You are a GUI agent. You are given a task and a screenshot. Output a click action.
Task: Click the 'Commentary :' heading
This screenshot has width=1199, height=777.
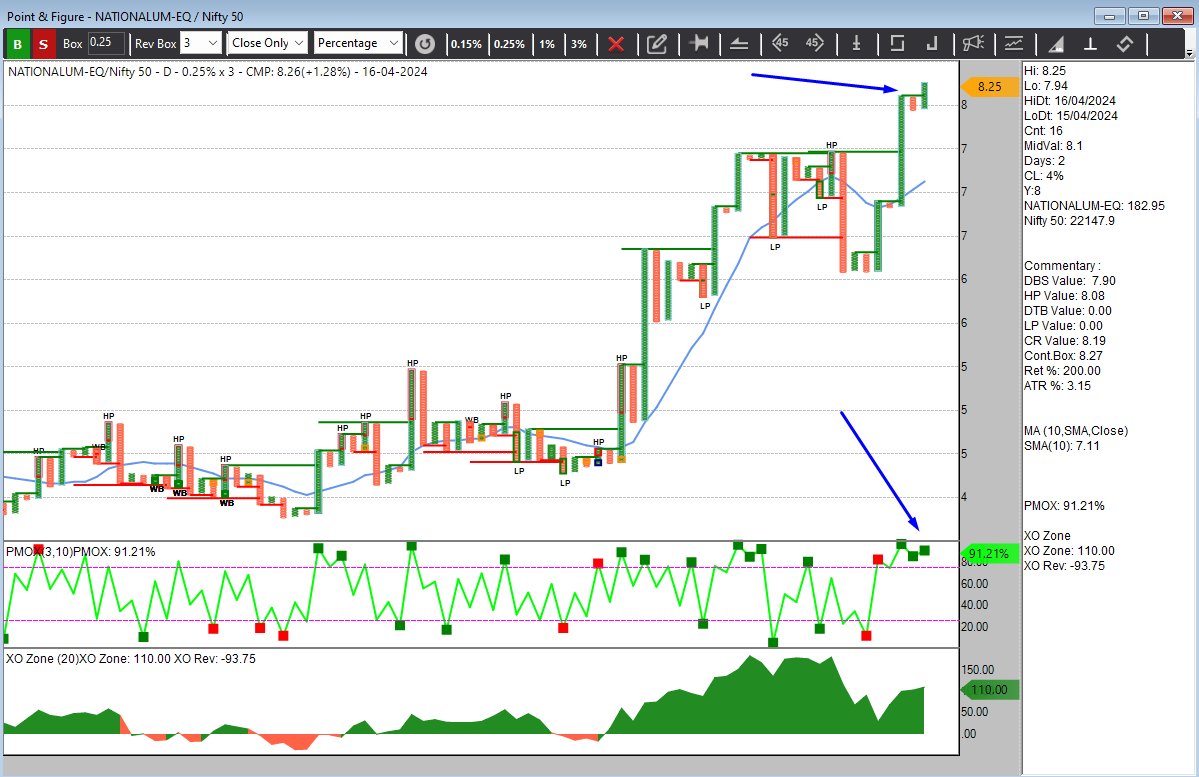point(1062,266)
